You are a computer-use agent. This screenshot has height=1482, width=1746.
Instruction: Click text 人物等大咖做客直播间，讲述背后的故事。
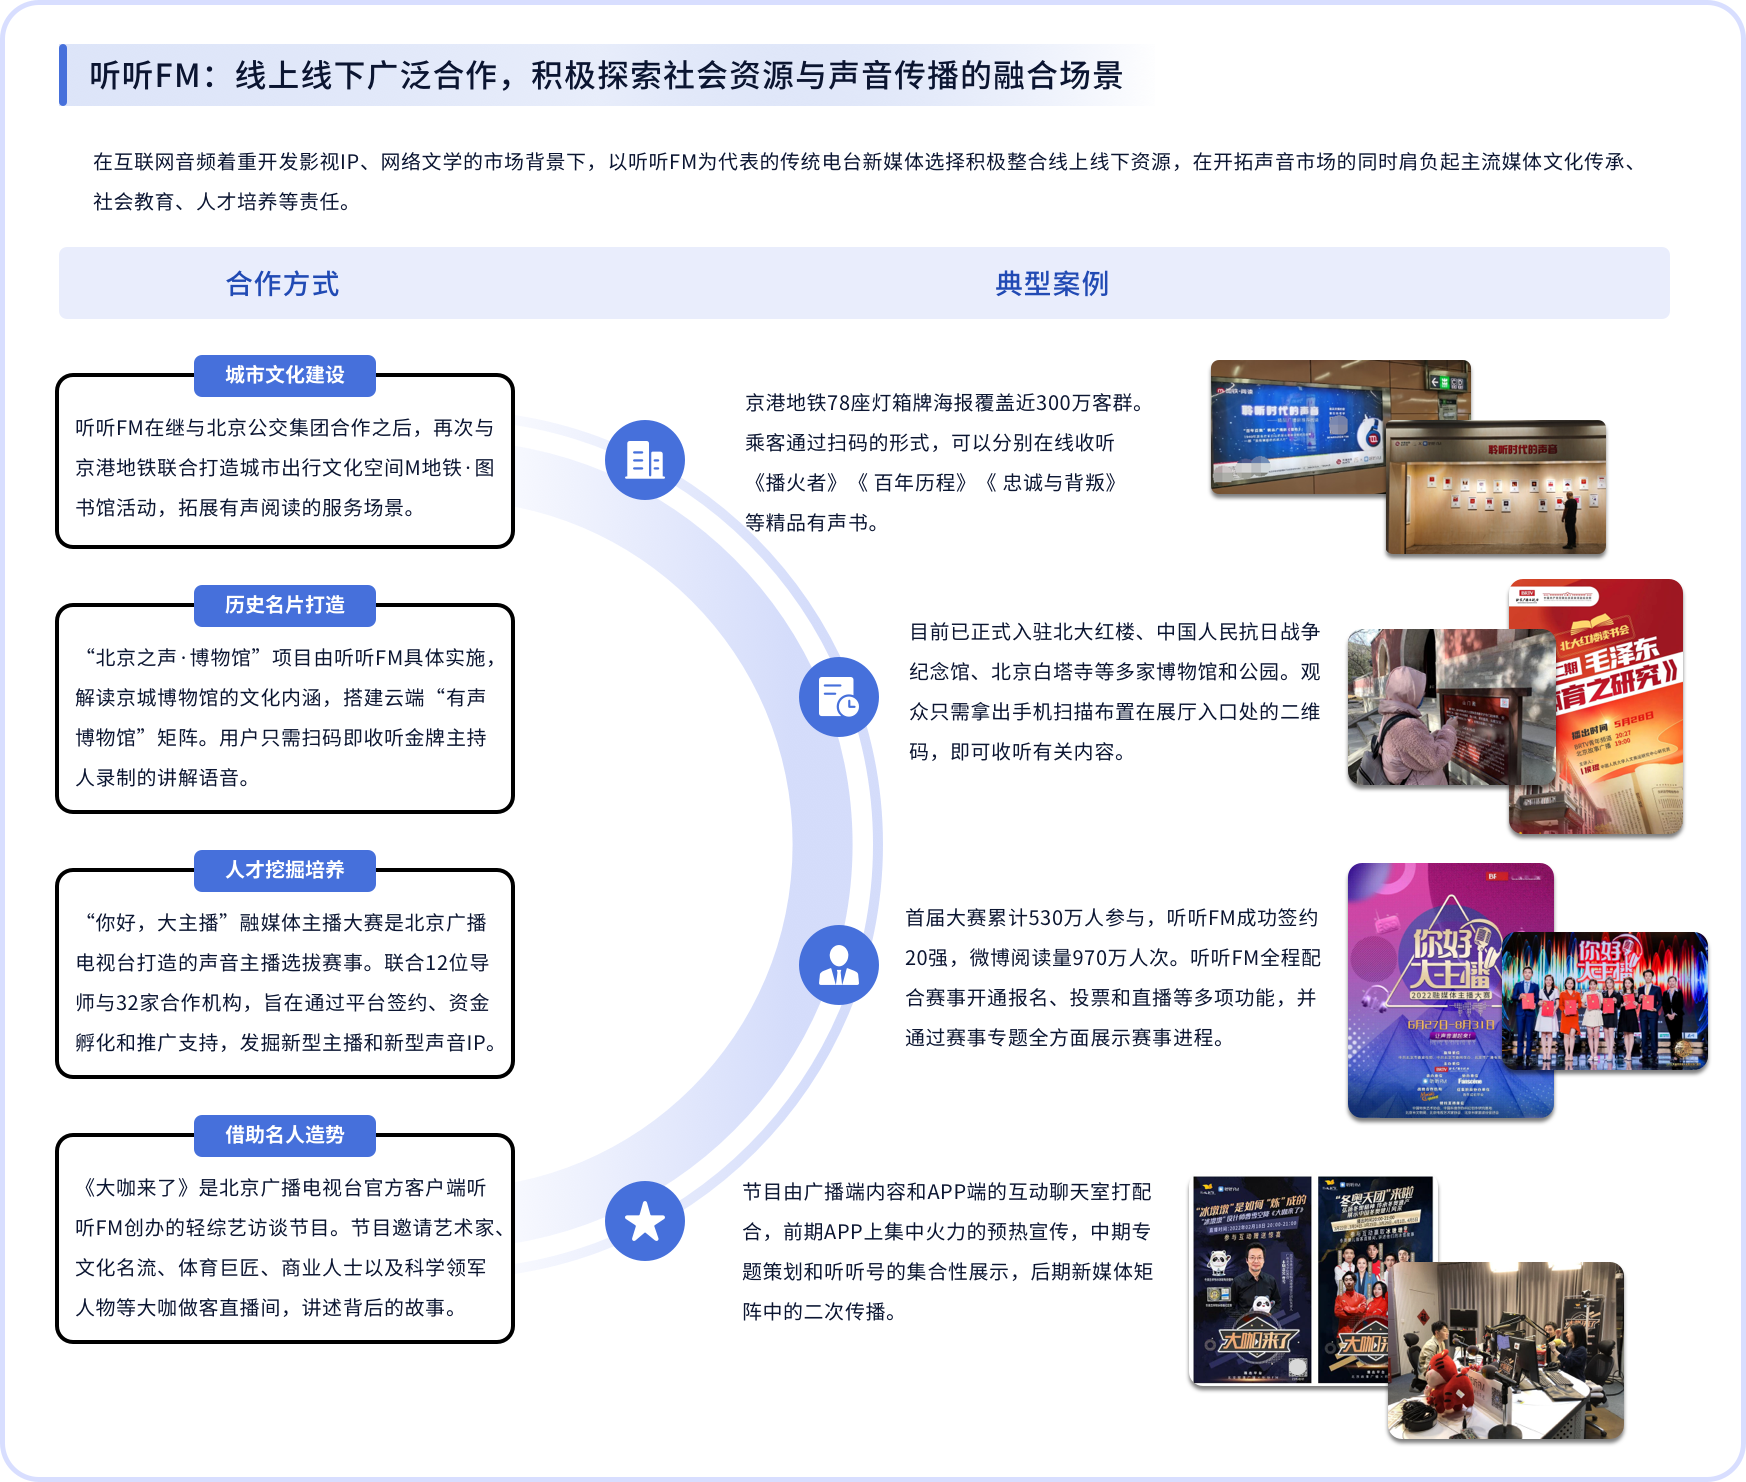pyautogui.click(x=266, y=1308)
